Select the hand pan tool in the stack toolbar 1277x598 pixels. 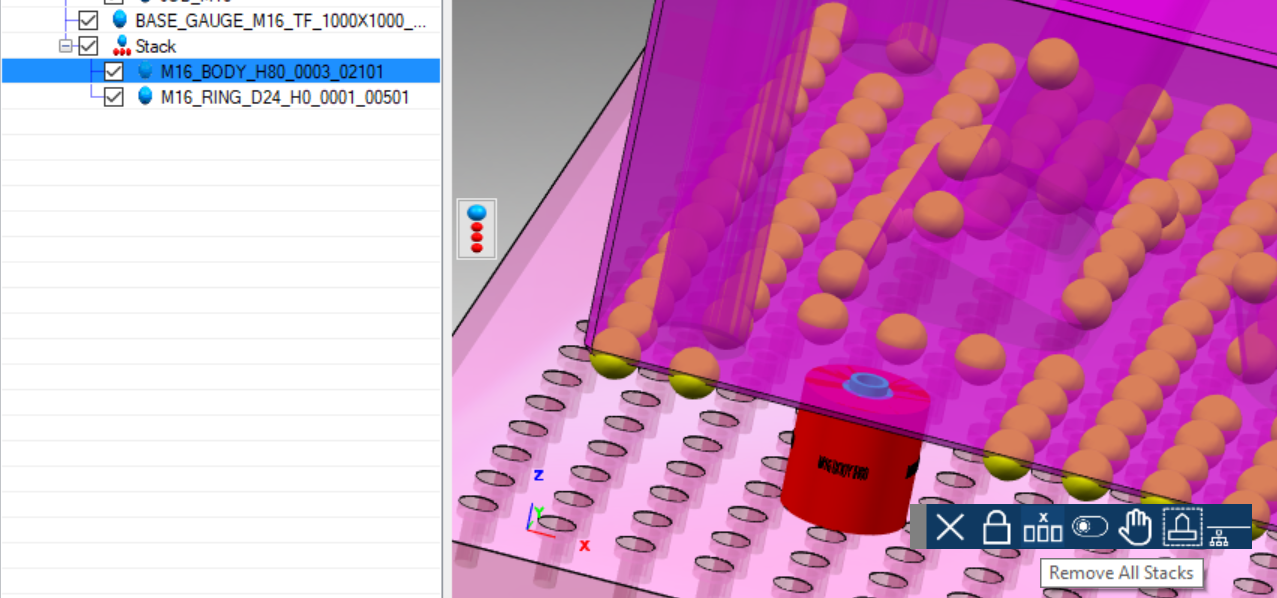point(1135,527)
